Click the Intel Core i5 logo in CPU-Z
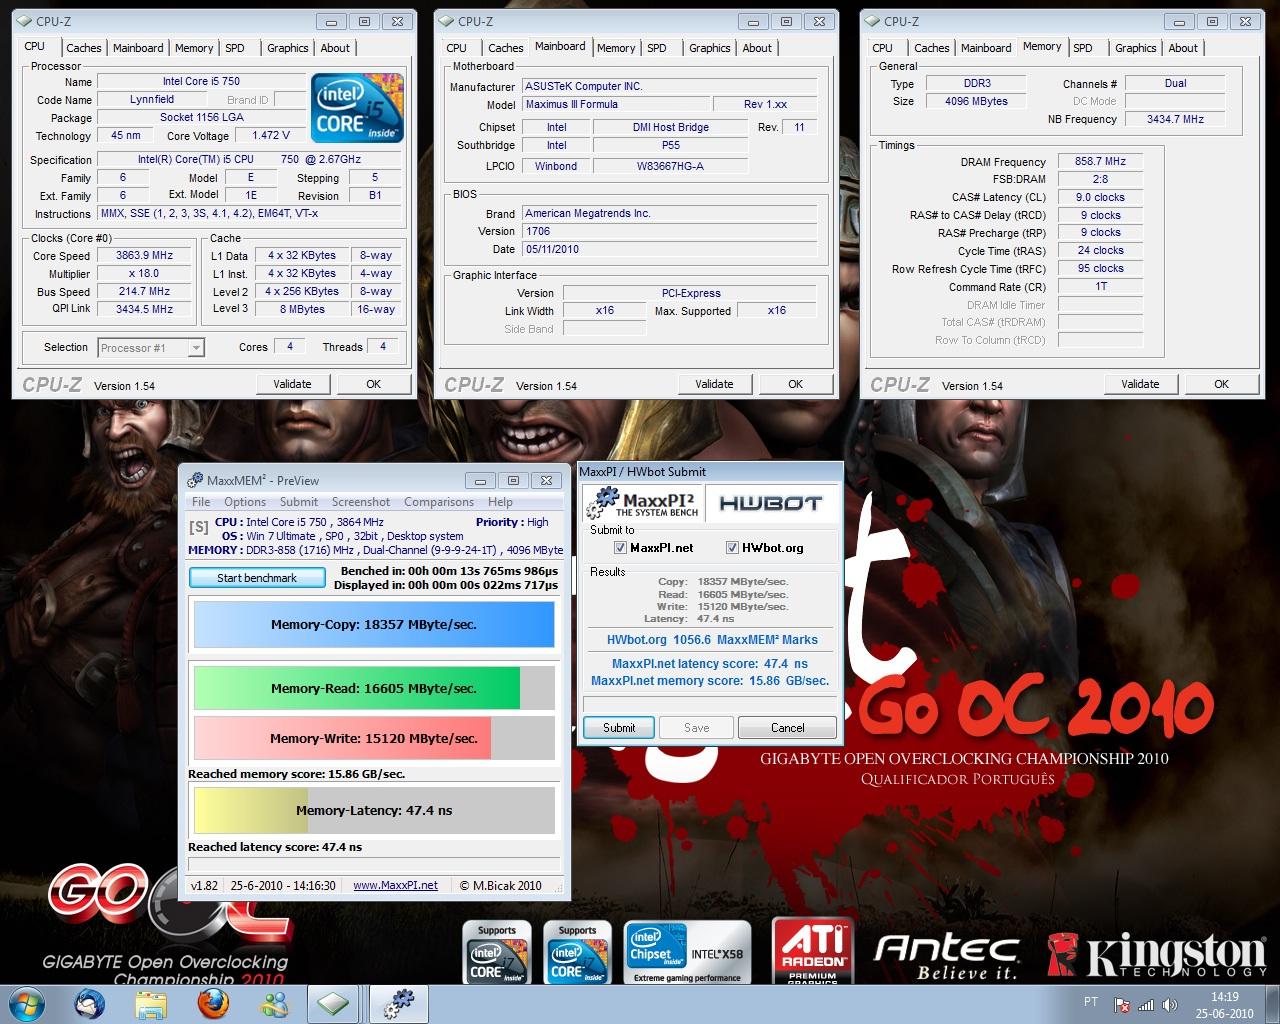The width and height of the screenshot is (1280, 1024). pos(357,107)
